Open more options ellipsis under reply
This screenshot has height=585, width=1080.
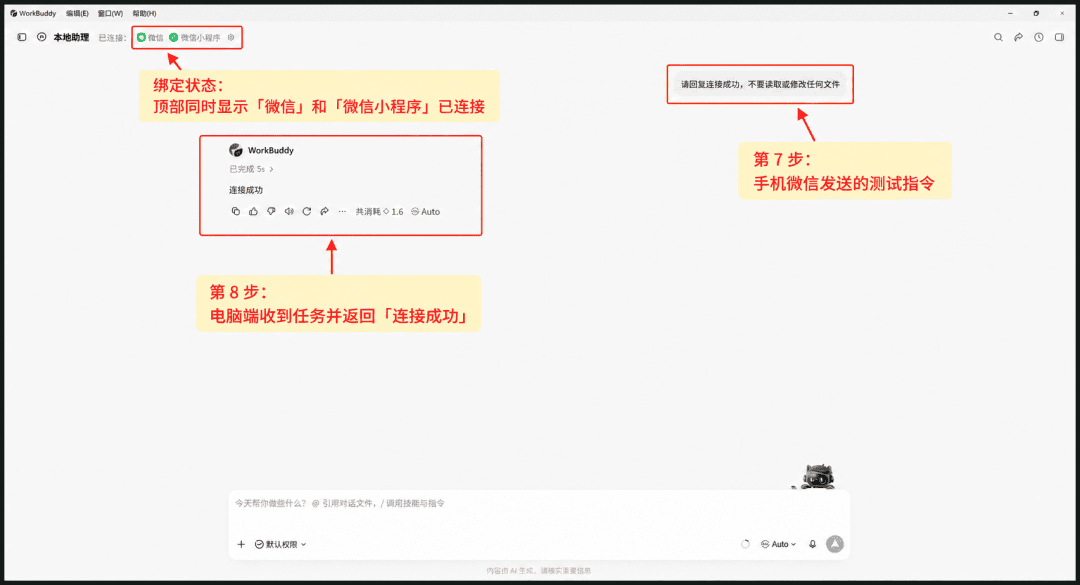point(342,212)
